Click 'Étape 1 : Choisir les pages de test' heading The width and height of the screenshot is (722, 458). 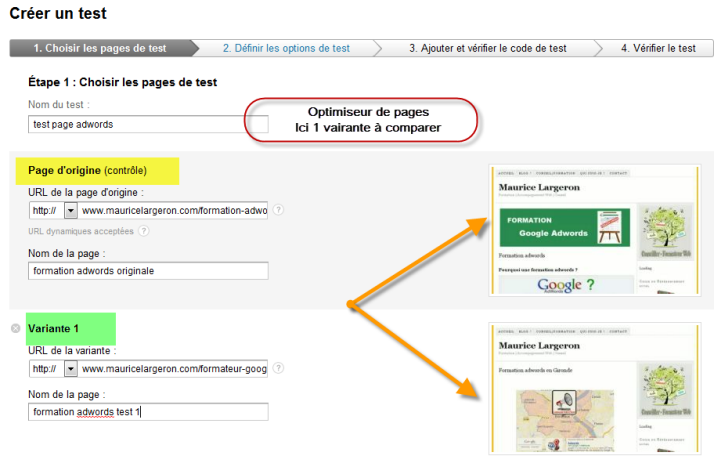coord(122,82)
